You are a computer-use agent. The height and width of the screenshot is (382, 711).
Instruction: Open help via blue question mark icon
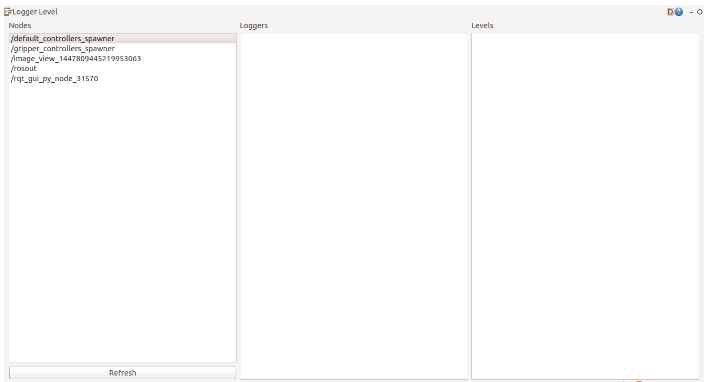[x=679, y=12]
